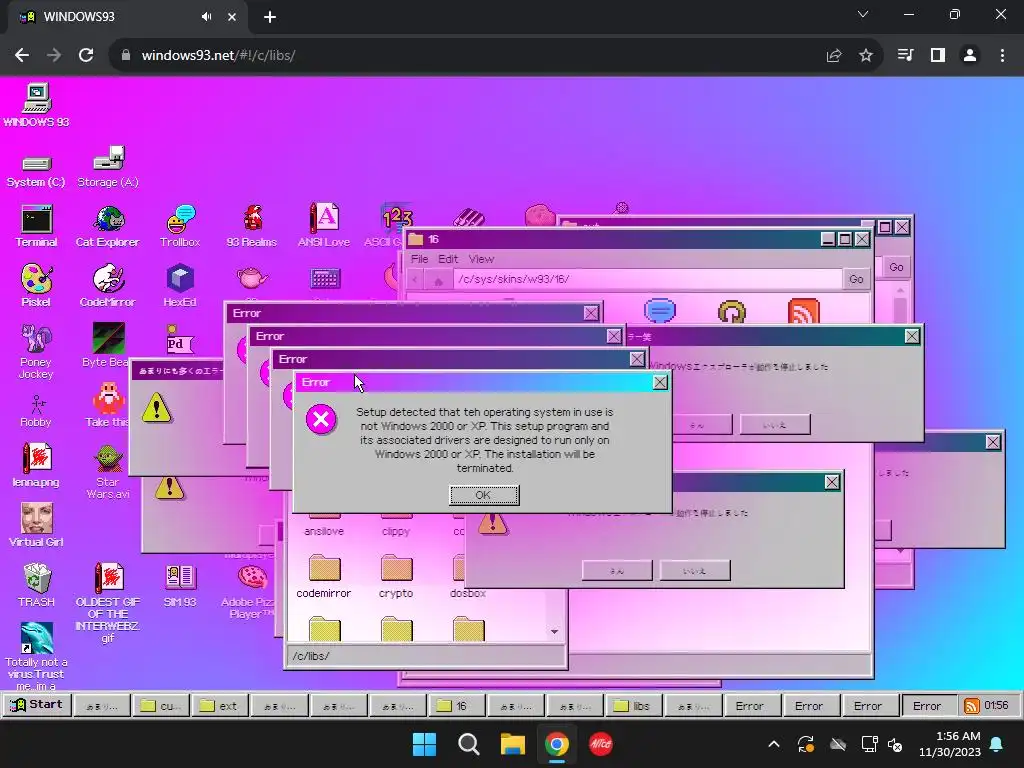
Task: Open File Explorer from taskbar
Action: (x=513, y=744)
